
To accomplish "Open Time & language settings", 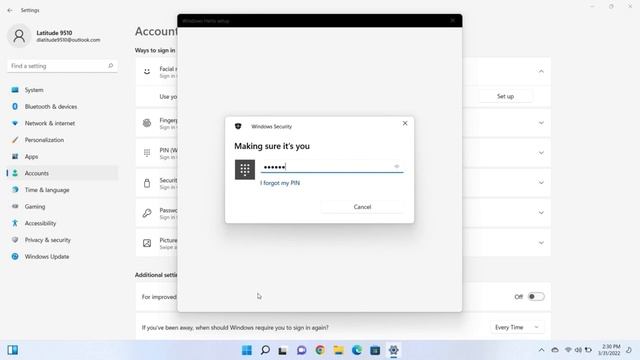I will (x=62, y=190).
